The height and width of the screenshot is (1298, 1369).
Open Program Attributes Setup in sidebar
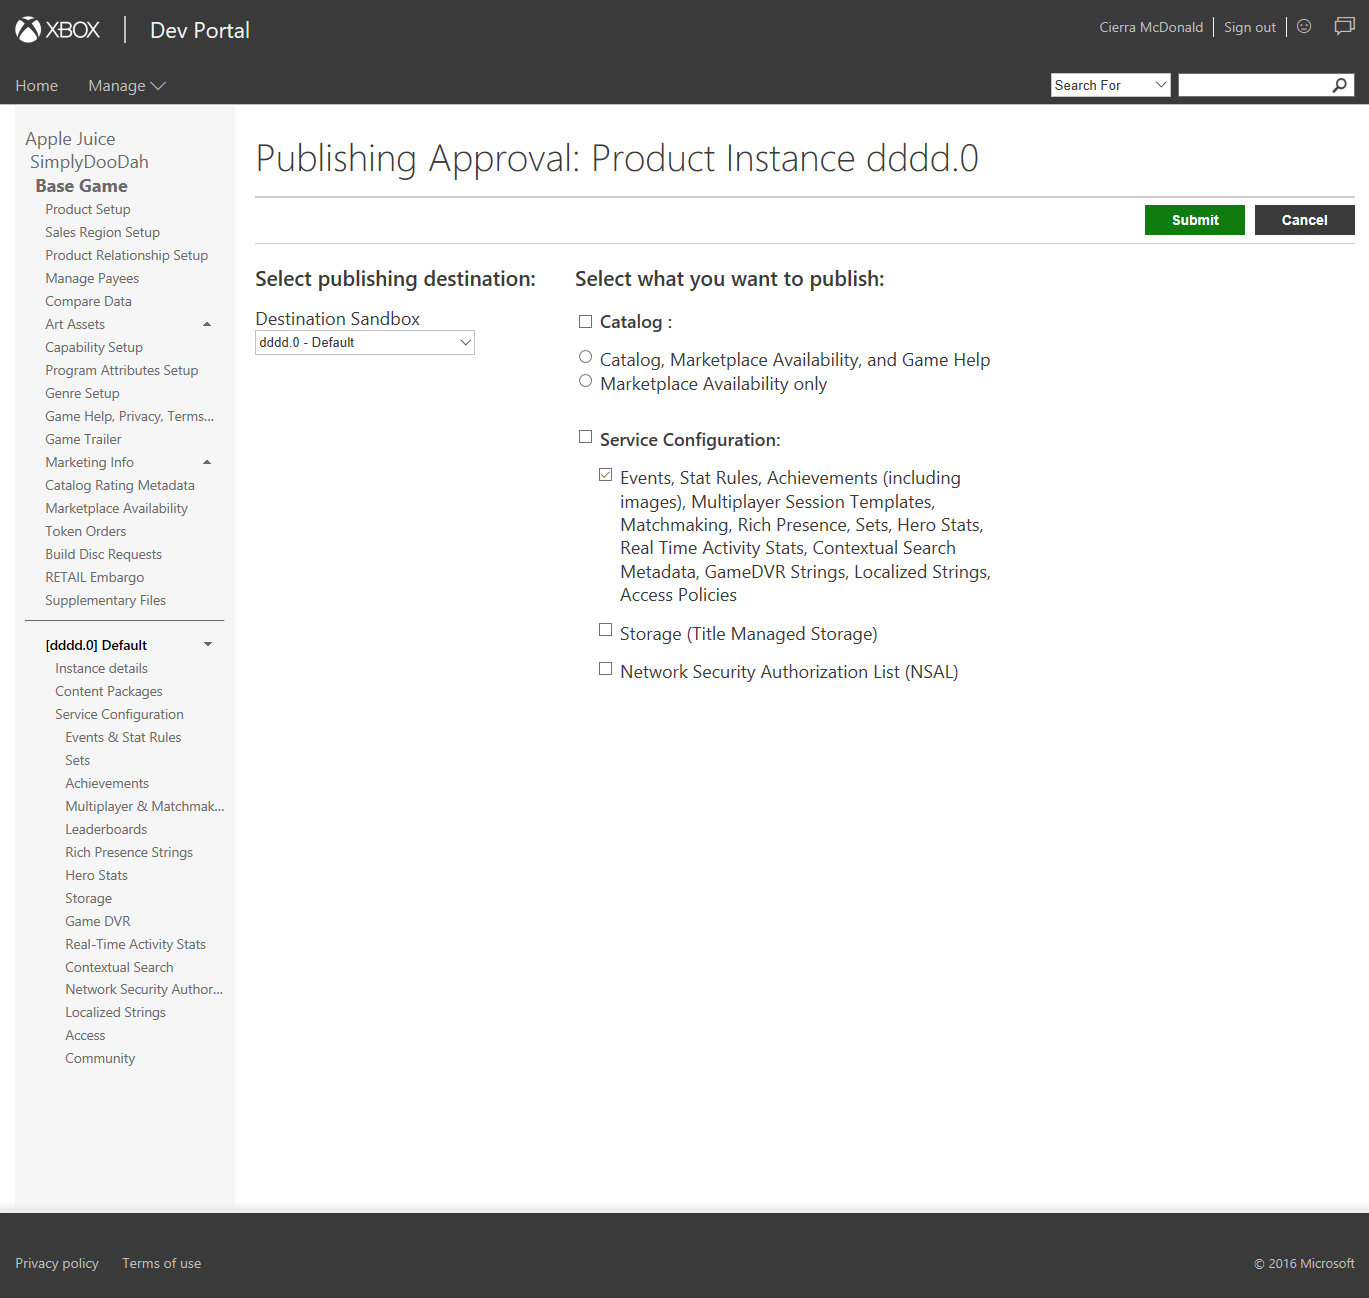pyautogui.click(x=121, y=370)
